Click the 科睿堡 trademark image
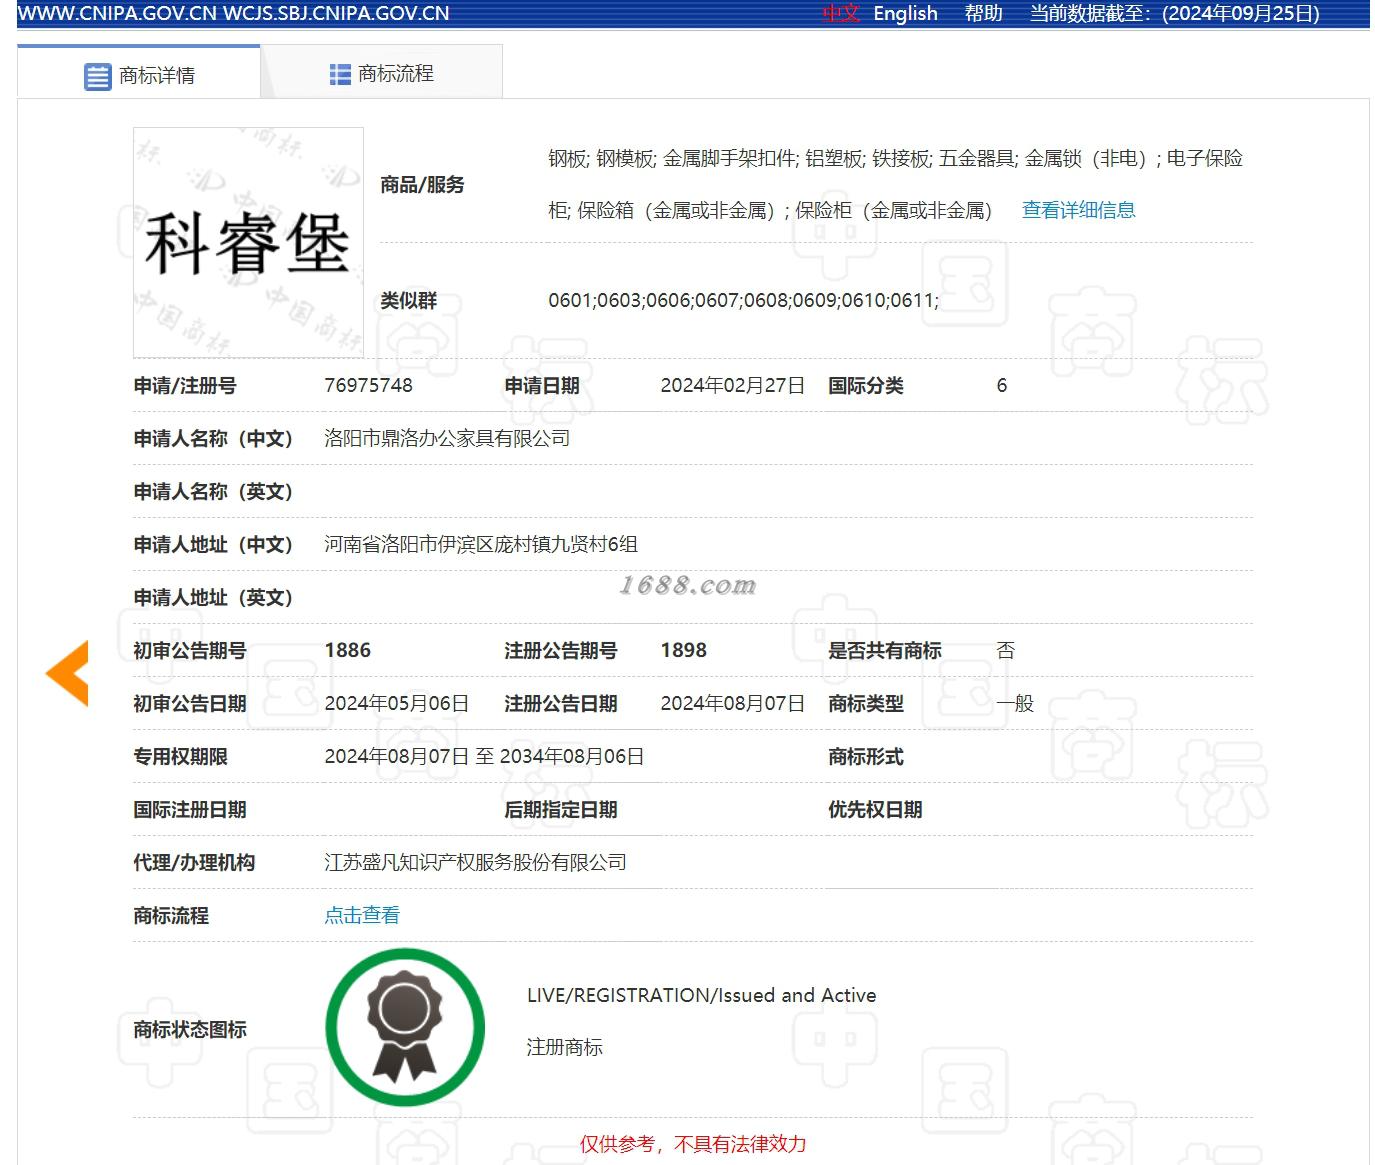This screenshot has width=1375, height=1165. pyautogui.click(x=248, y=243)
